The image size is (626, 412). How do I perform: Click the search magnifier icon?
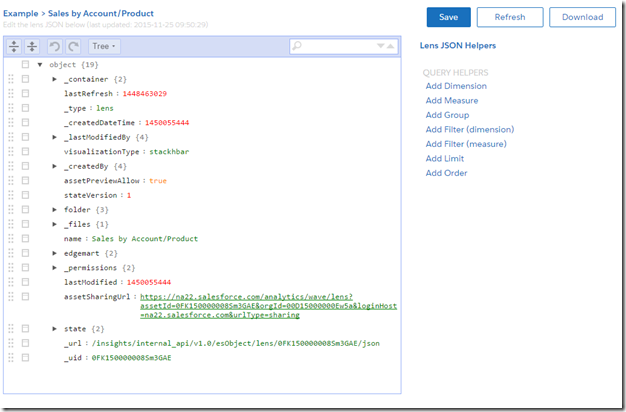coord(297,46)
